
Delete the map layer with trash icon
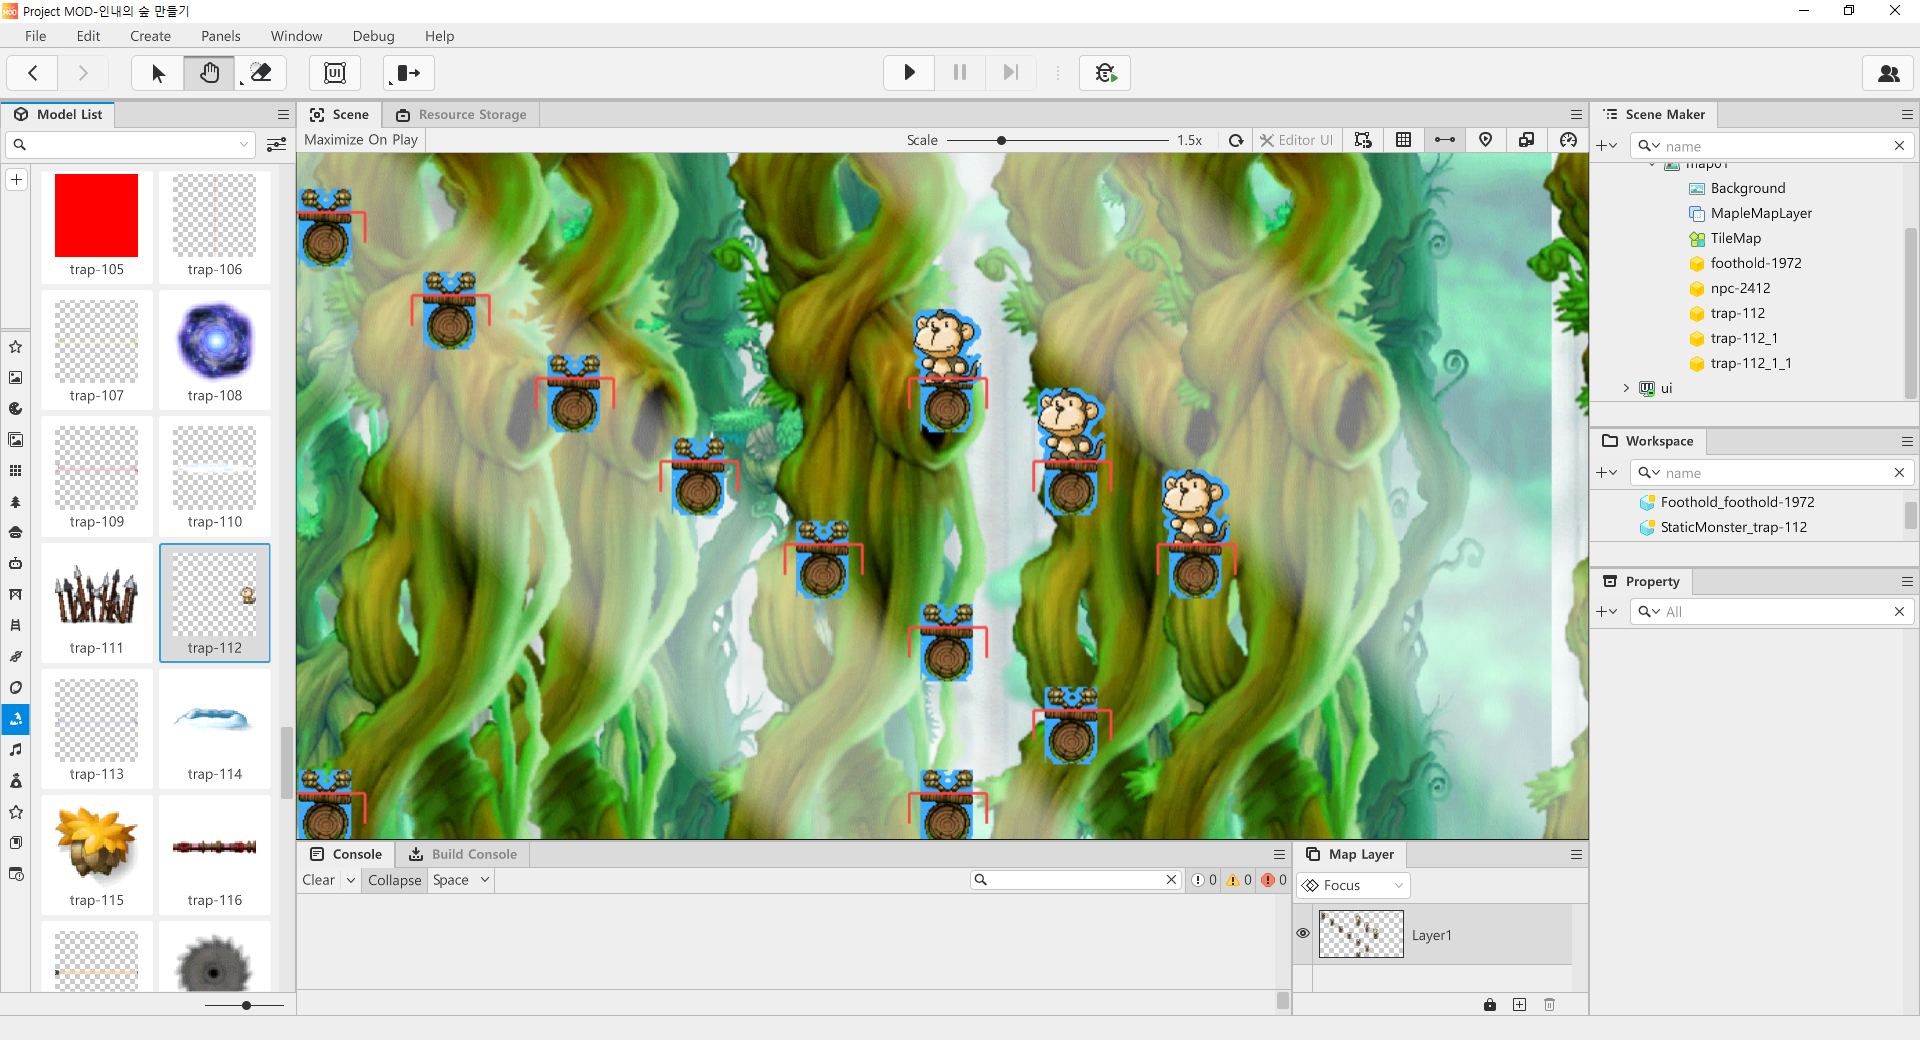pos(1550,1004)
